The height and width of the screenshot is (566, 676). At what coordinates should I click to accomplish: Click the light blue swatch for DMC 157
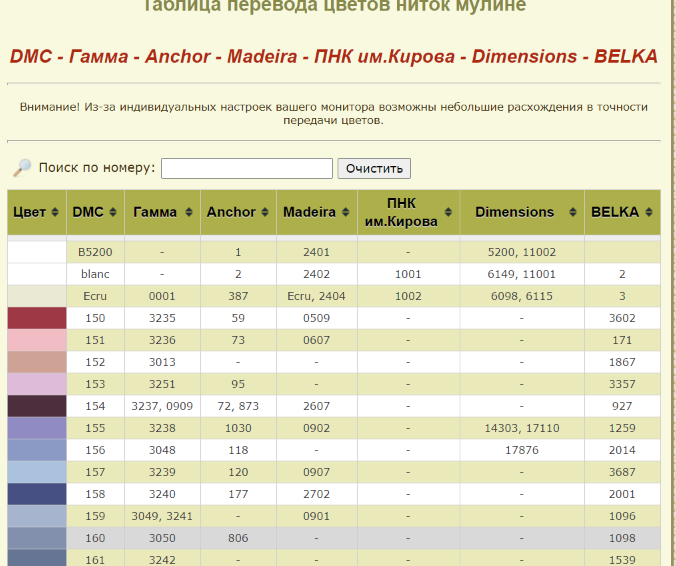pyautogui.click(x=37, y=472)
